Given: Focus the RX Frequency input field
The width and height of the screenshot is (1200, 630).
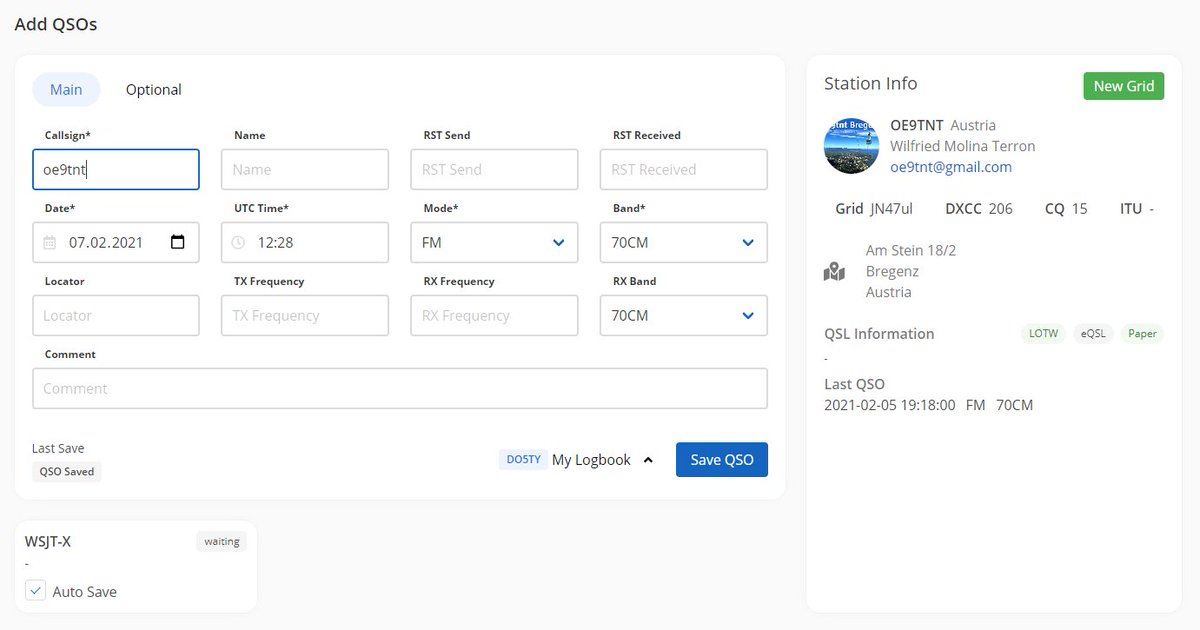Looking at the screenshot, I should [x=494, y=315].
